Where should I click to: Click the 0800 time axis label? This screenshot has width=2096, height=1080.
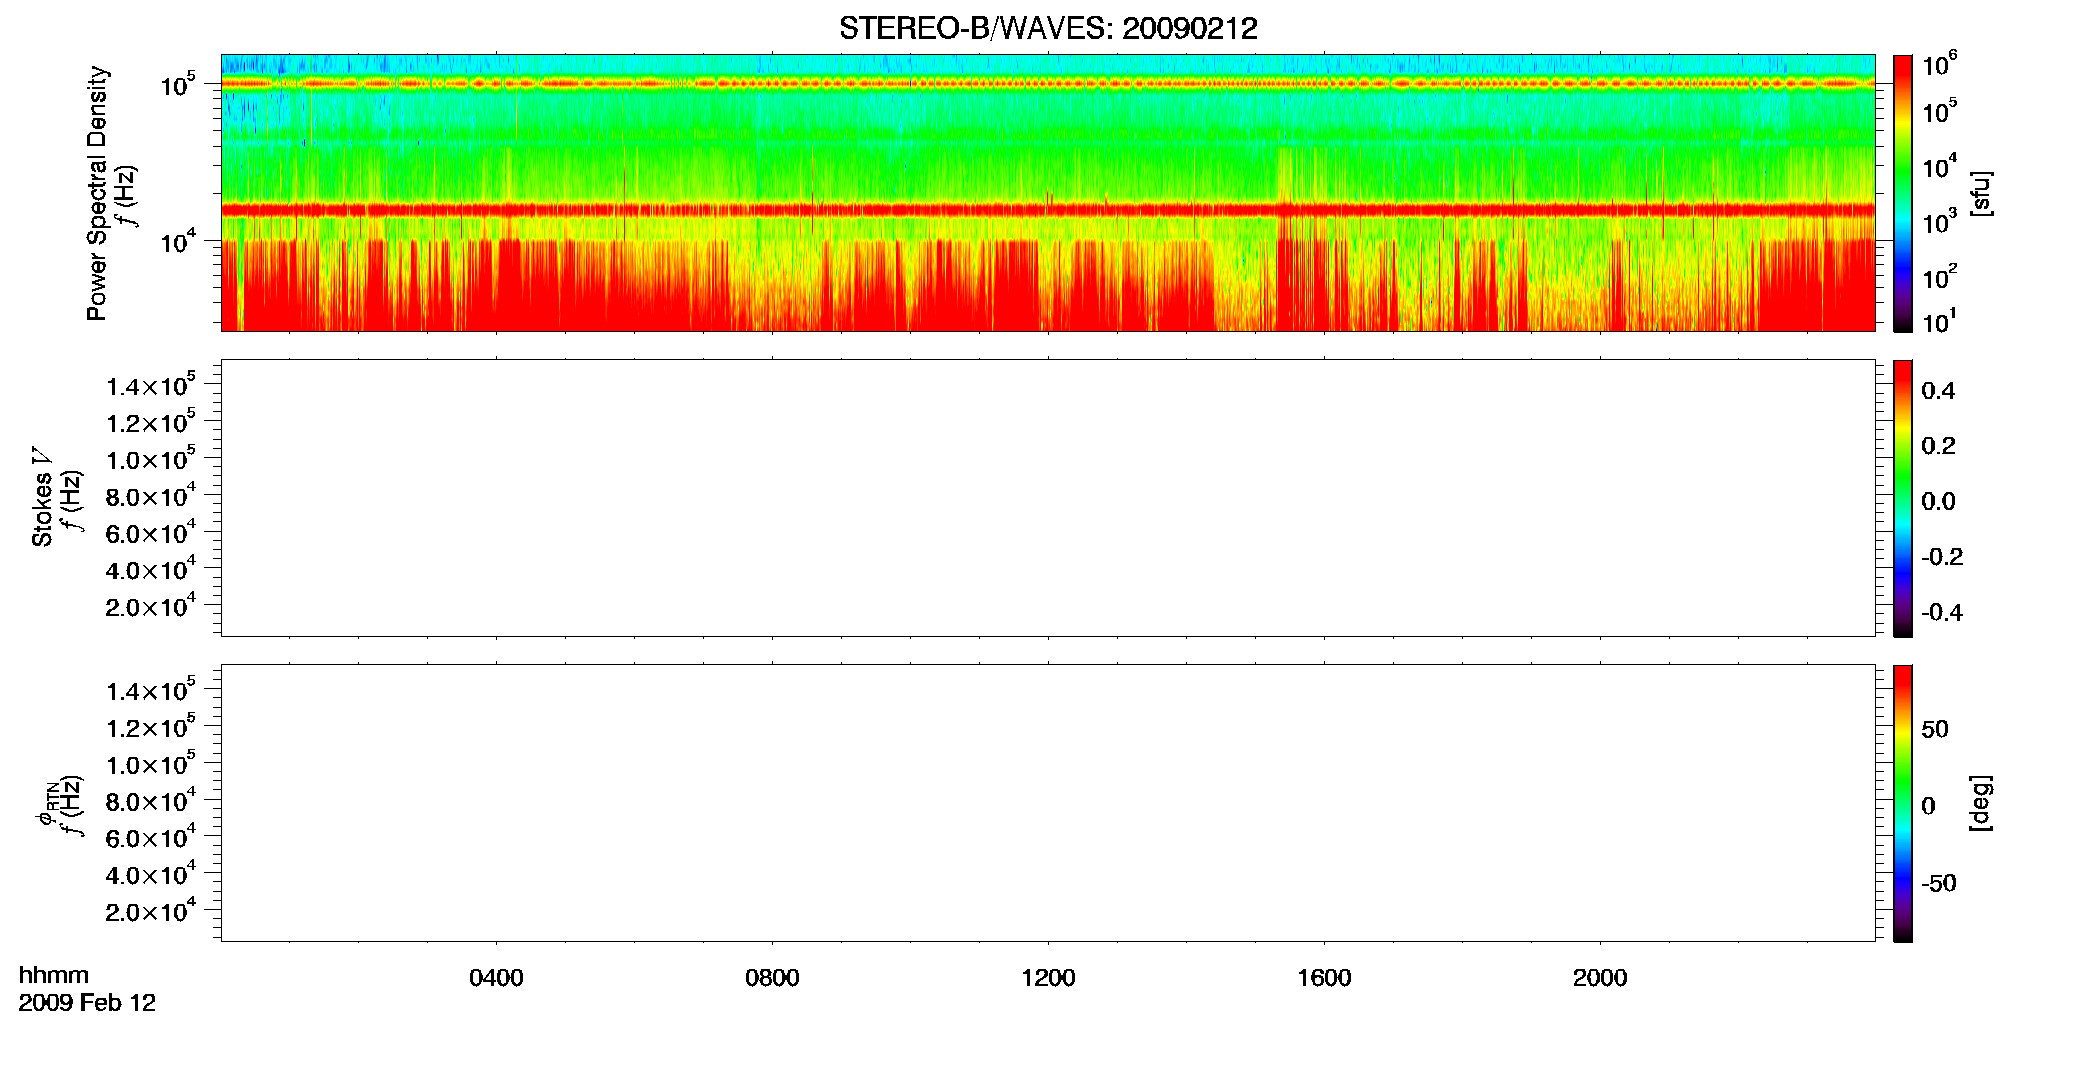[x=772, y=978]
